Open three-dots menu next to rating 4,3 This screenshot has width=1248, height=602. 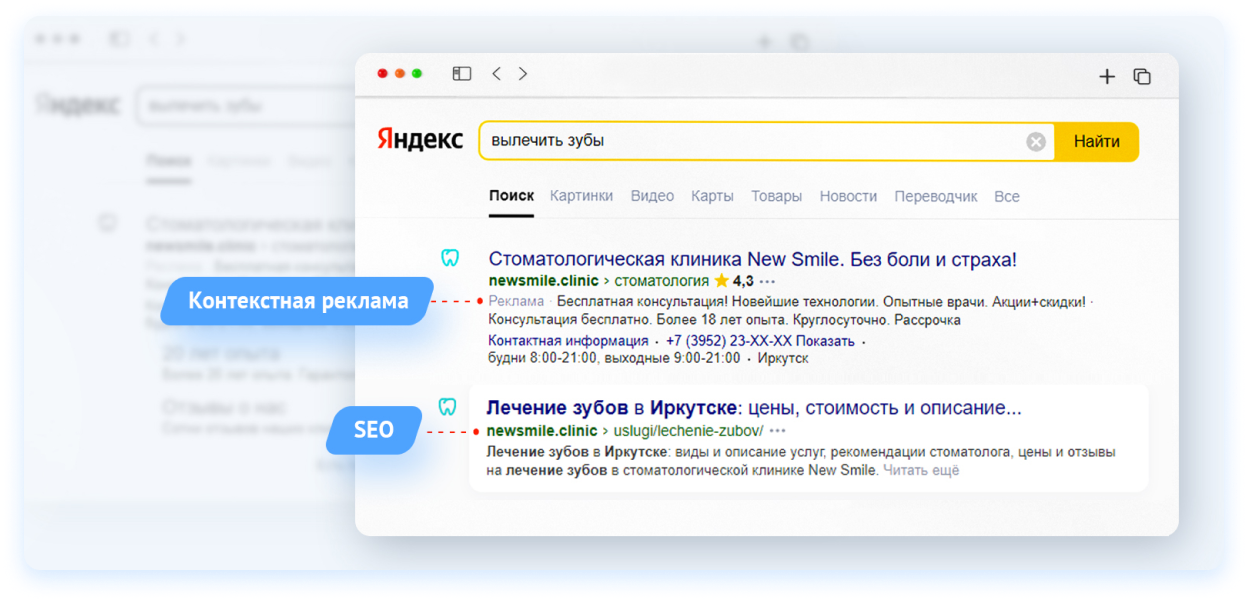(x=768, y=281)
